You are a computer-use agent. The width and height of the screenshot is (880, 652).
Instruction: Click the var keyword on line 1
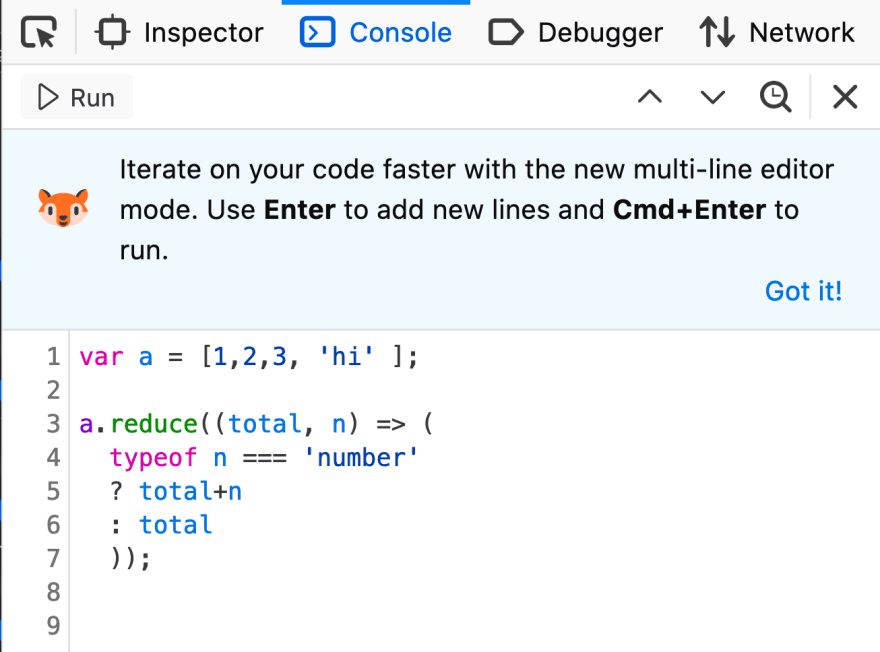point(101,357)
